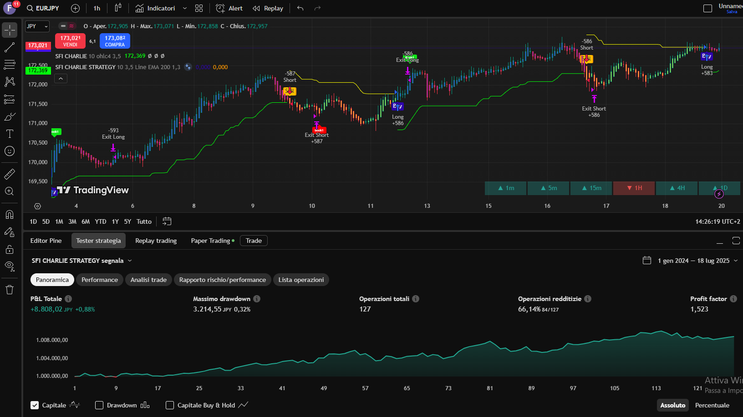Start bar Replay mode
This screenshot has height=417, width=743.
pyautogui.click(x=268, y=9)
